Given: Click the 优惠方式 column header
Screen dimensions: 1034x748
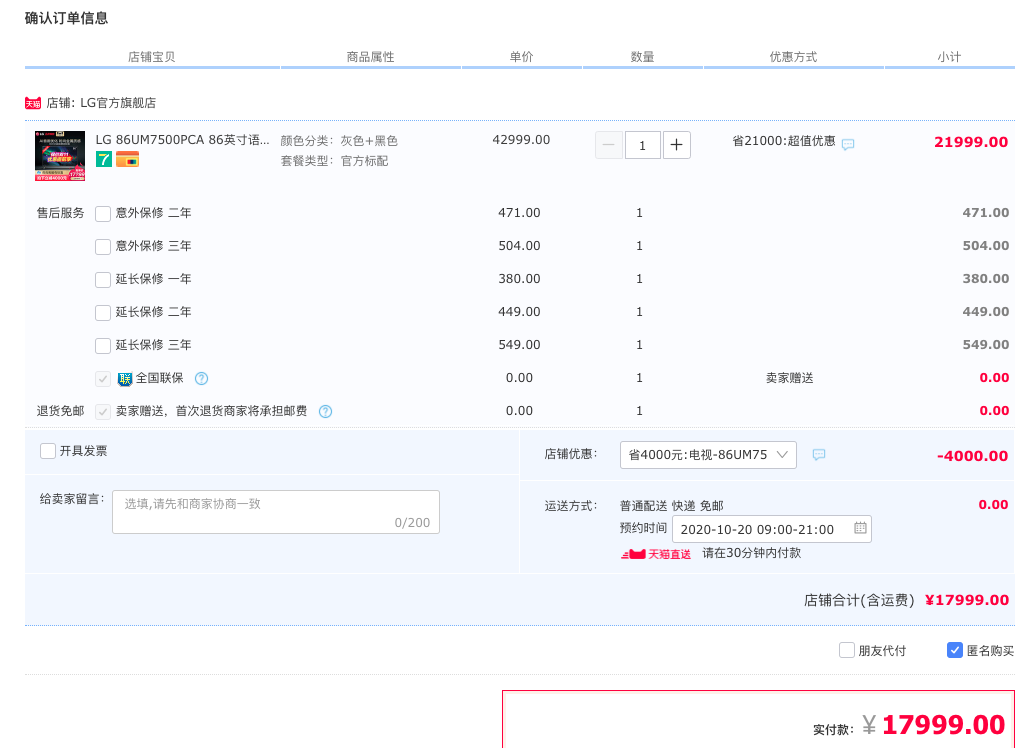Looking at the screenshot, I should pos(793,57).
